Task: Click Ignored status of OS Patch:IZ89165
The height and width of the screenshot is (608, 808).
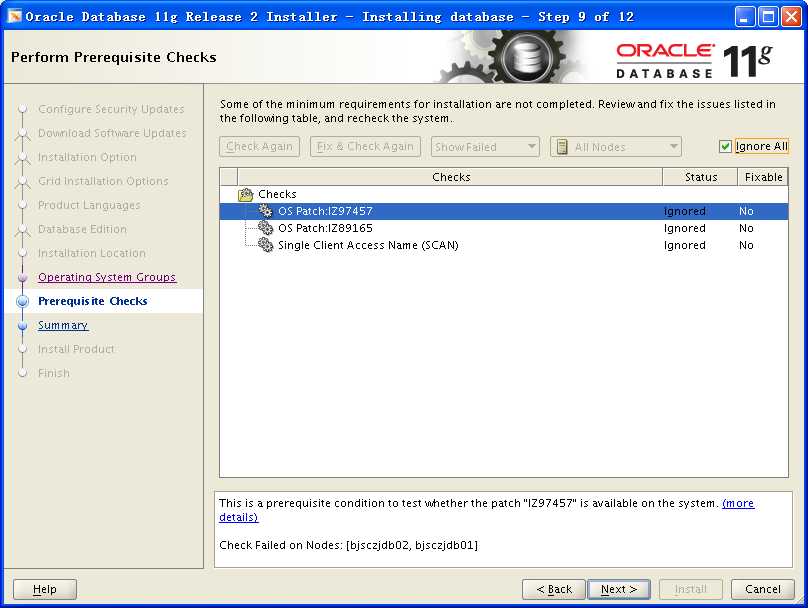Action: click(x=684, y=228)
